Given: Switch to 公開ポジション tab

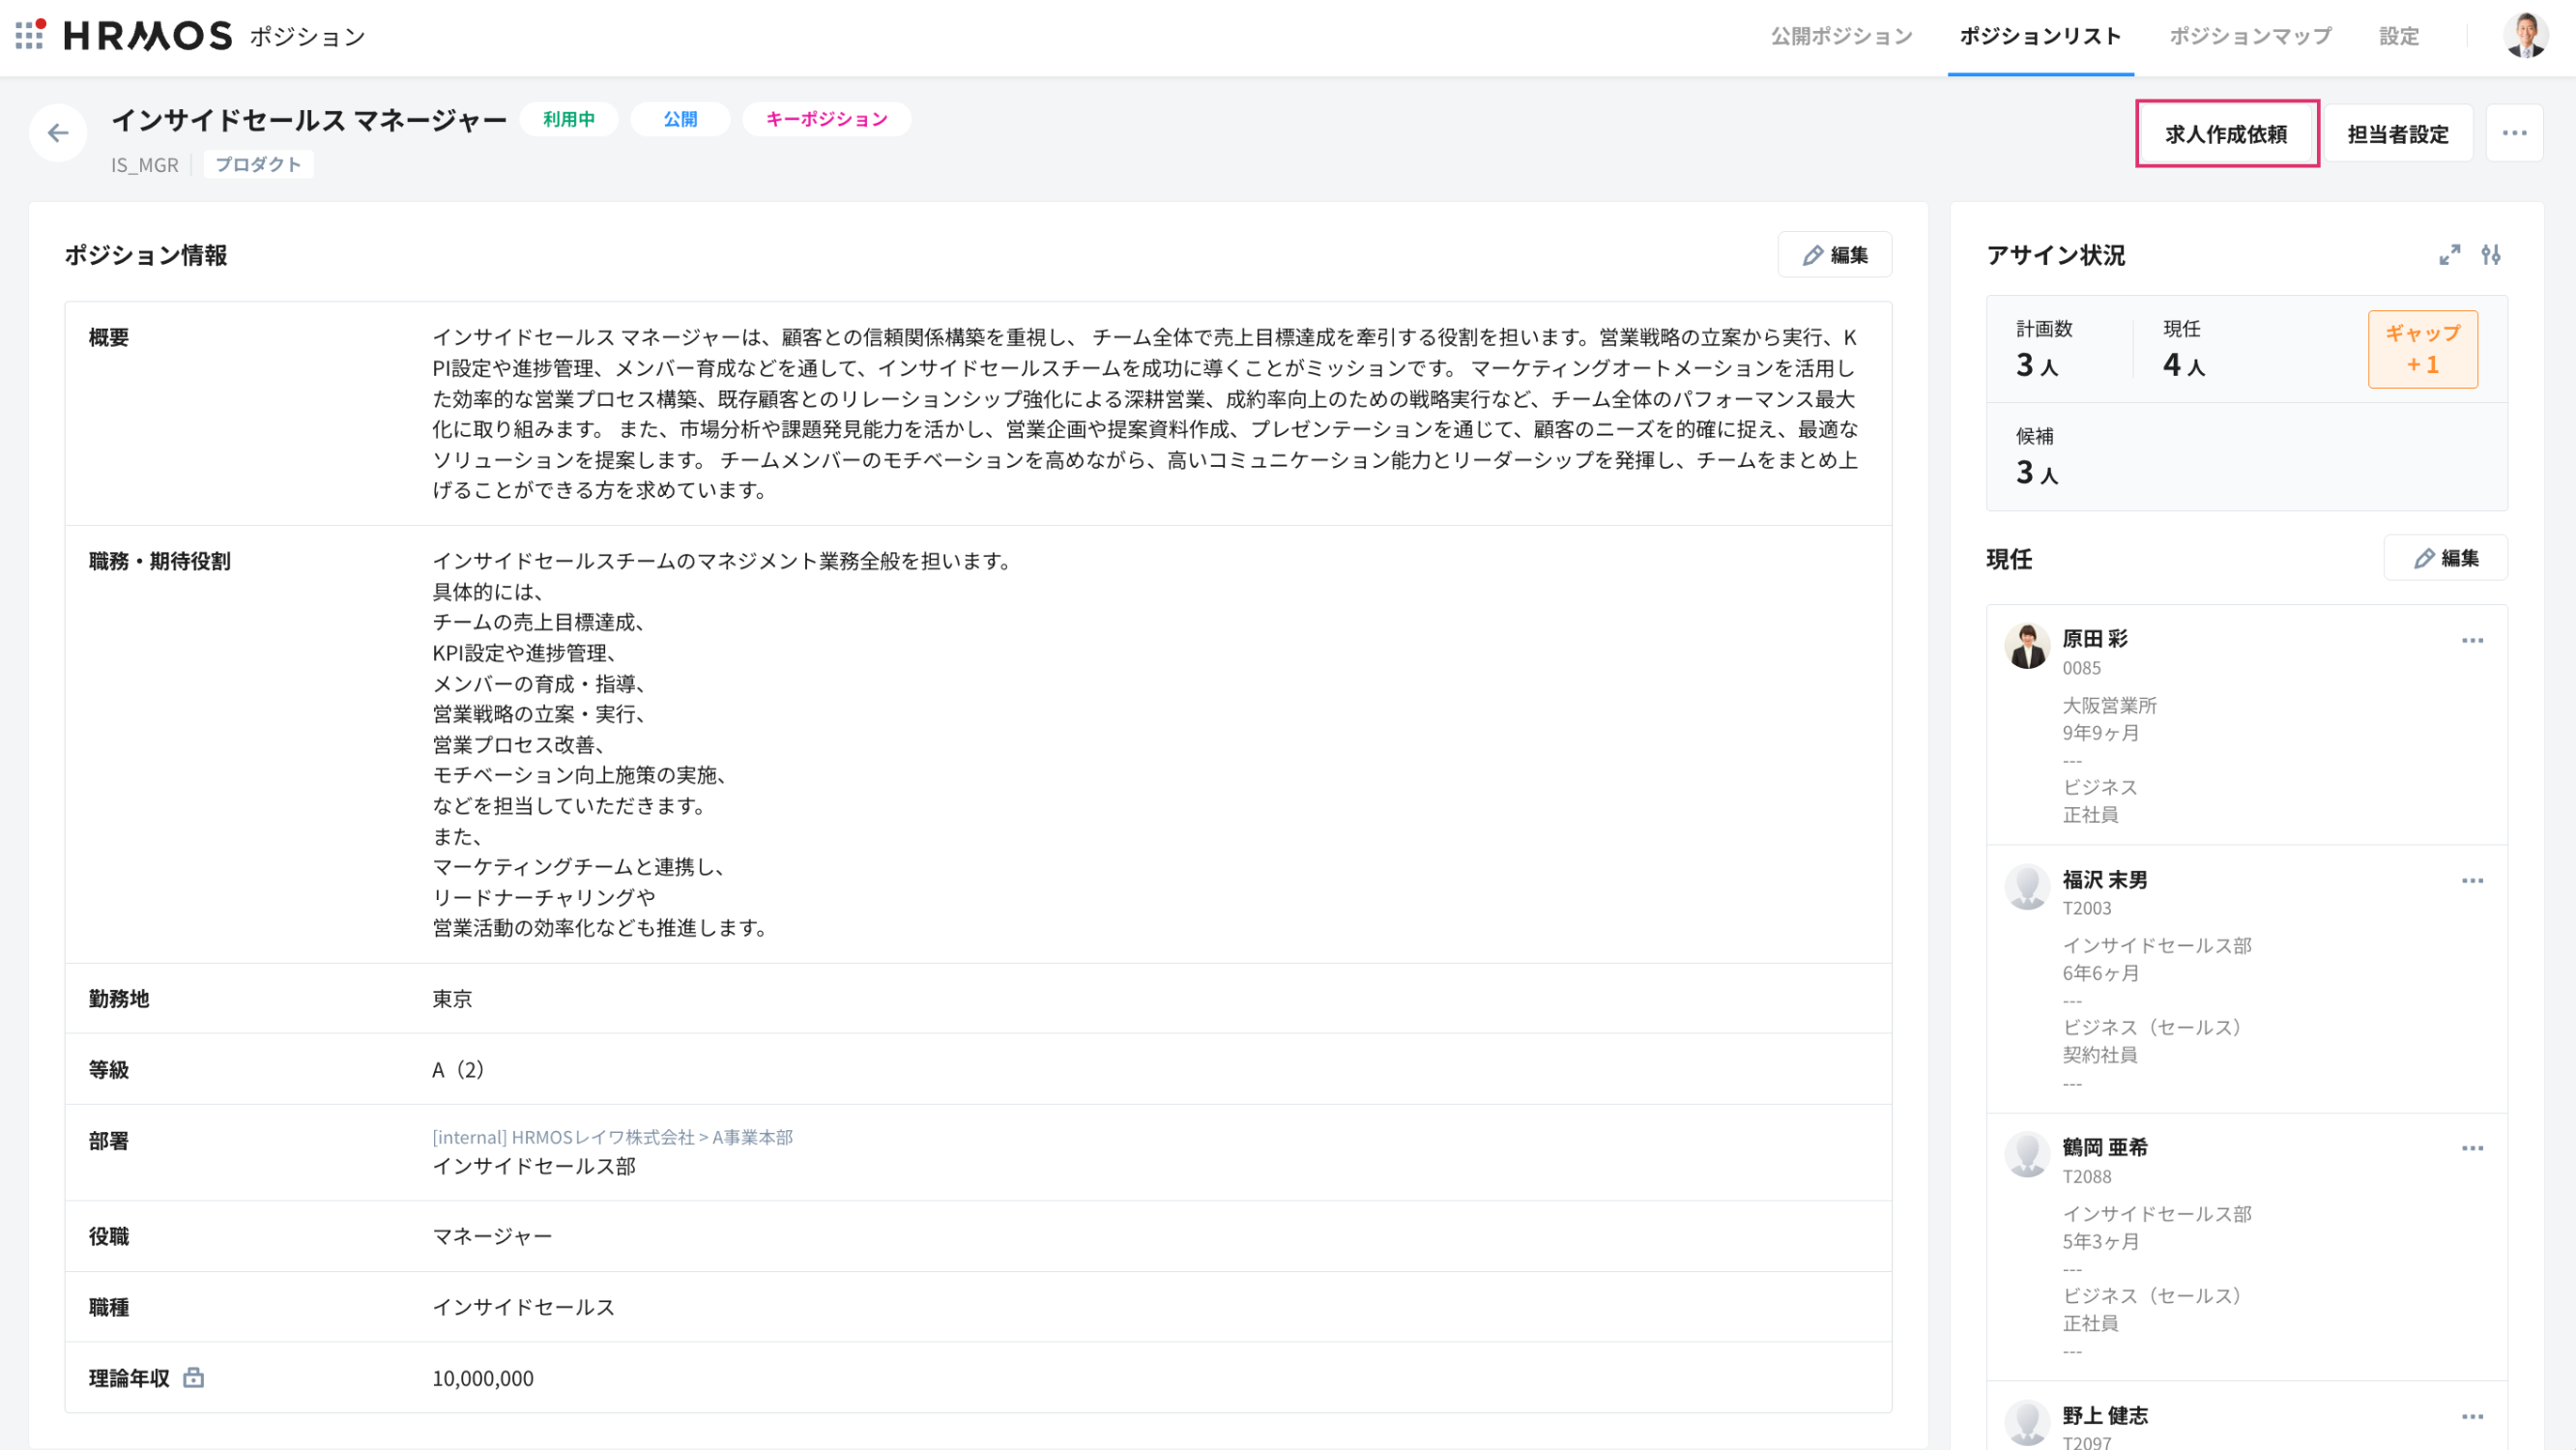Looking at the screenshot, I should (x=1841, y=36).
